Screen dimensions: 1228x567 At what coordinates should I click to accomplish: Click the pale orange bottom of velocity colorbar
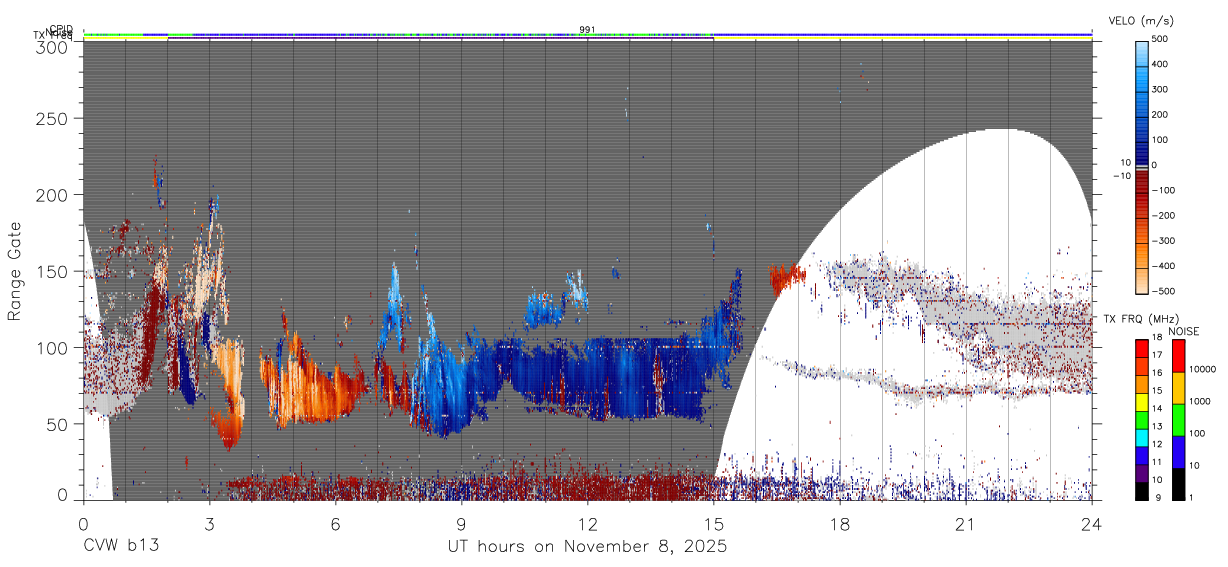click(1142, 280)
